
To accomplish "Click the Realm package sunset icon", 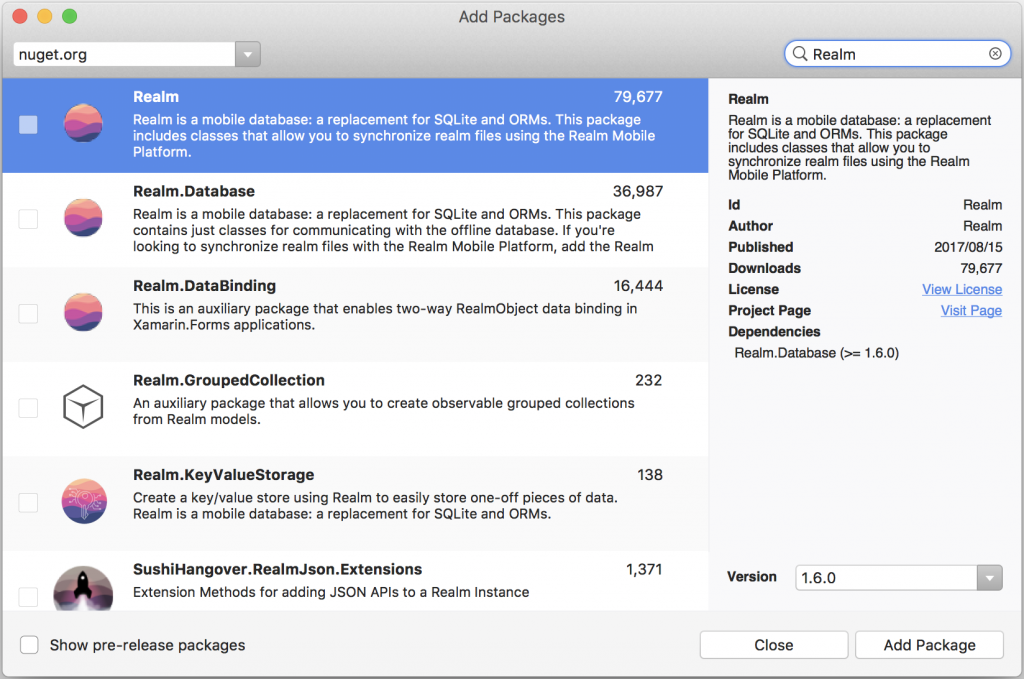I will tap(83, 123).
